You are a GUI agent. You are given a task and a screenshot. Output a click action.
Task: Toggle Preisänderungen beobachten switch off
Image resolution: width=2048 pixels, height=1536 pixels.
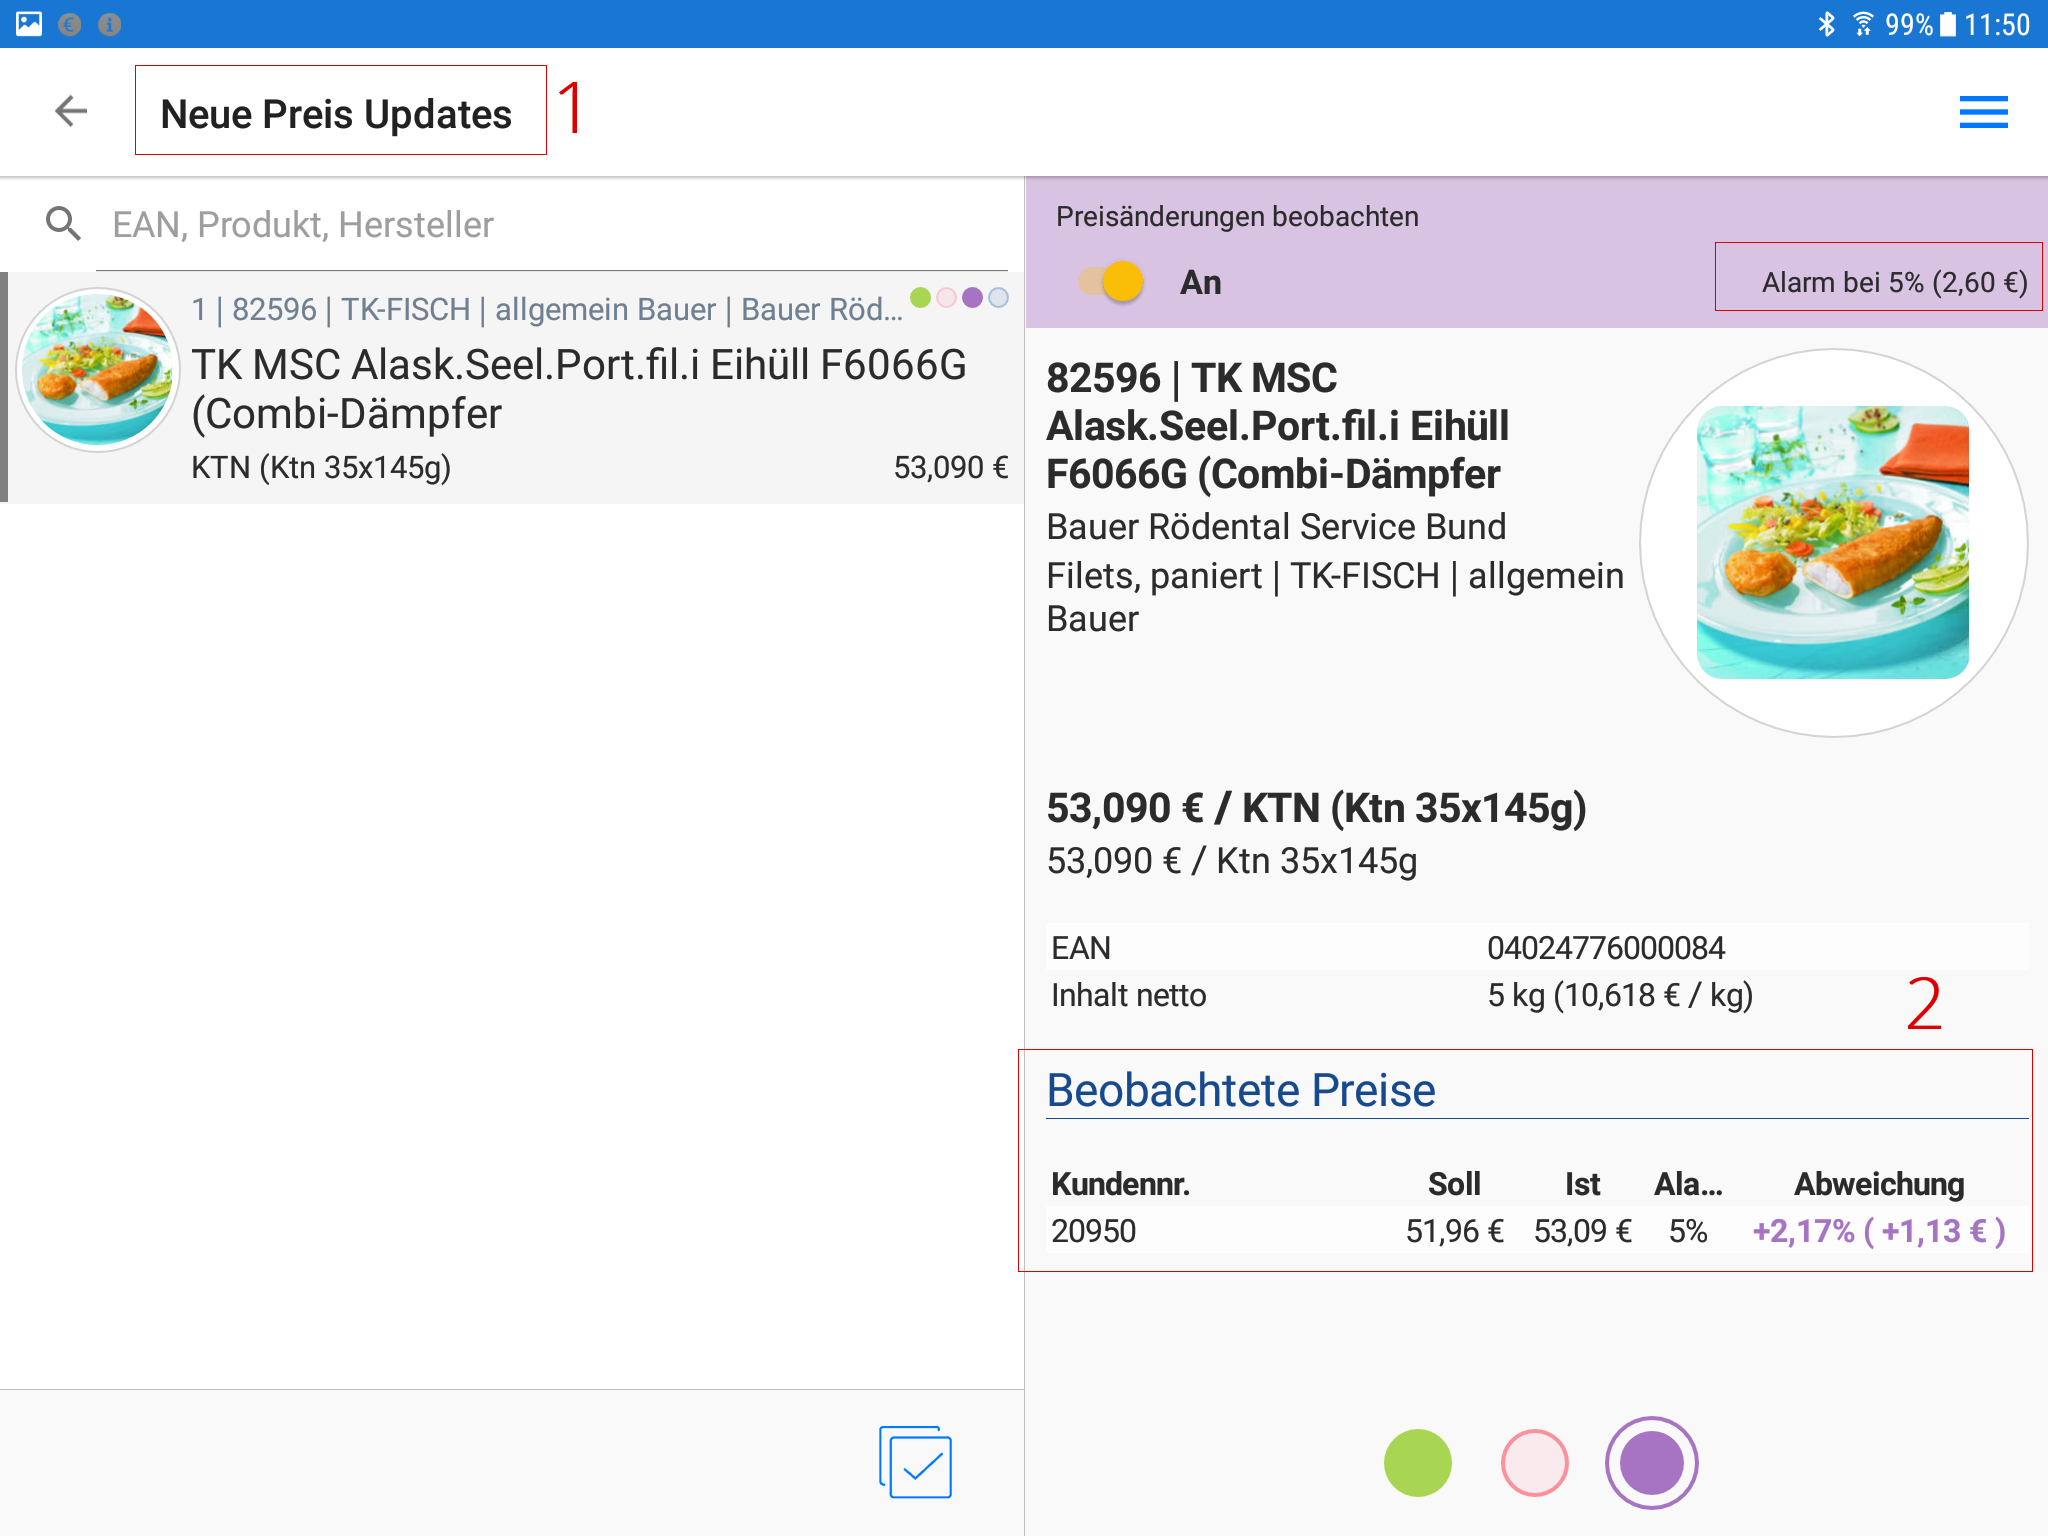point(1112,282)
